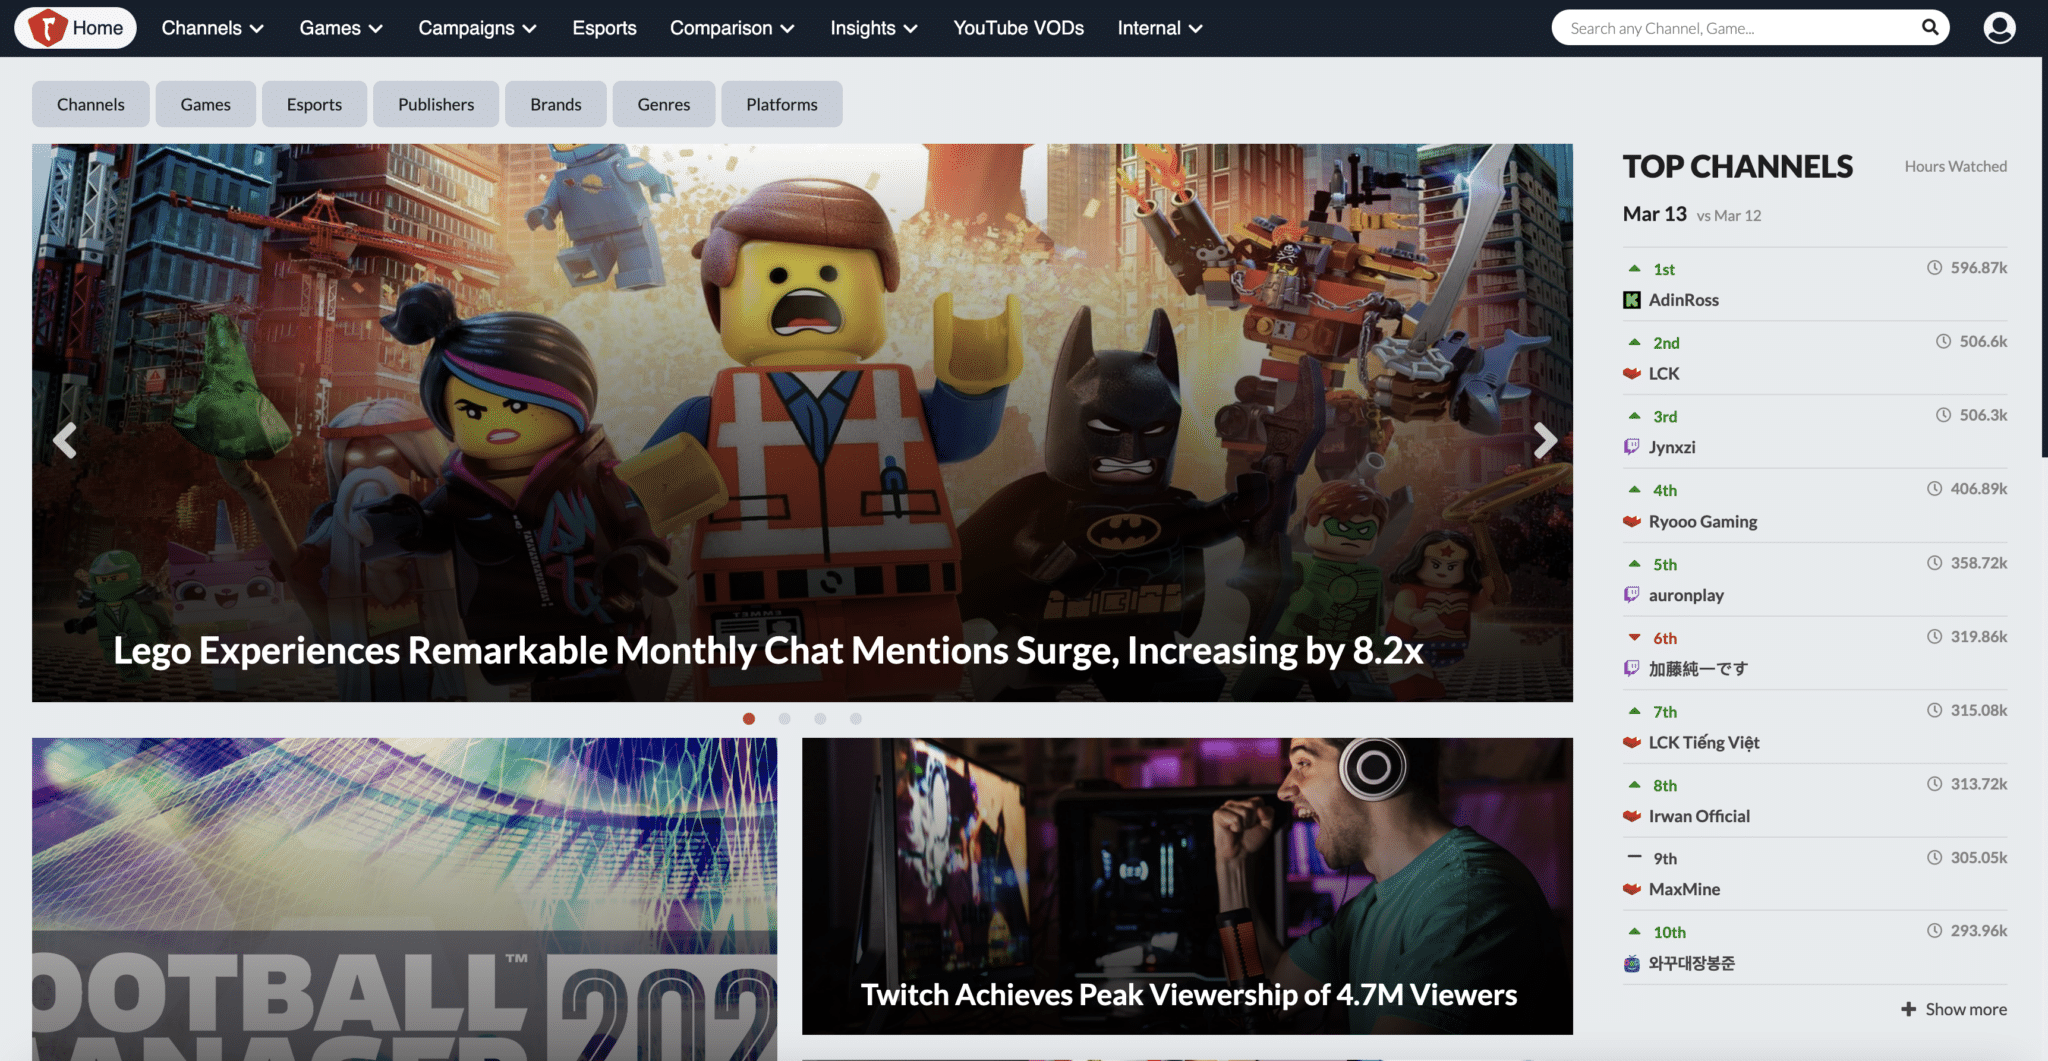Toggle the Platforms filter pill

[781, 104]
